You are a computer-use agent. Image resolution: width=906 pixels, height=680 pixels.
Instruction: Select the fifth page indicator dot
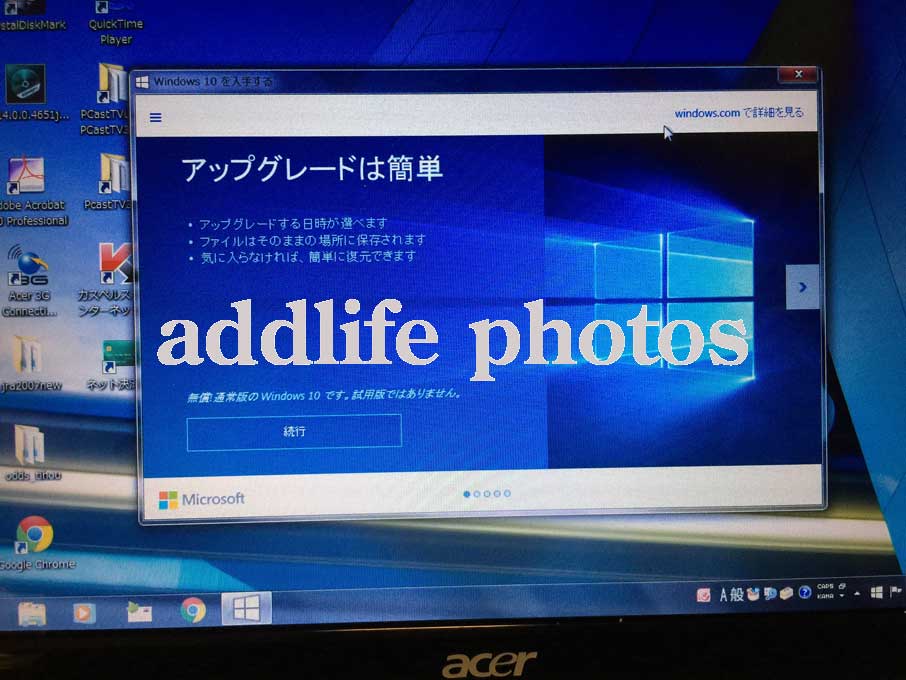point(507,494)
